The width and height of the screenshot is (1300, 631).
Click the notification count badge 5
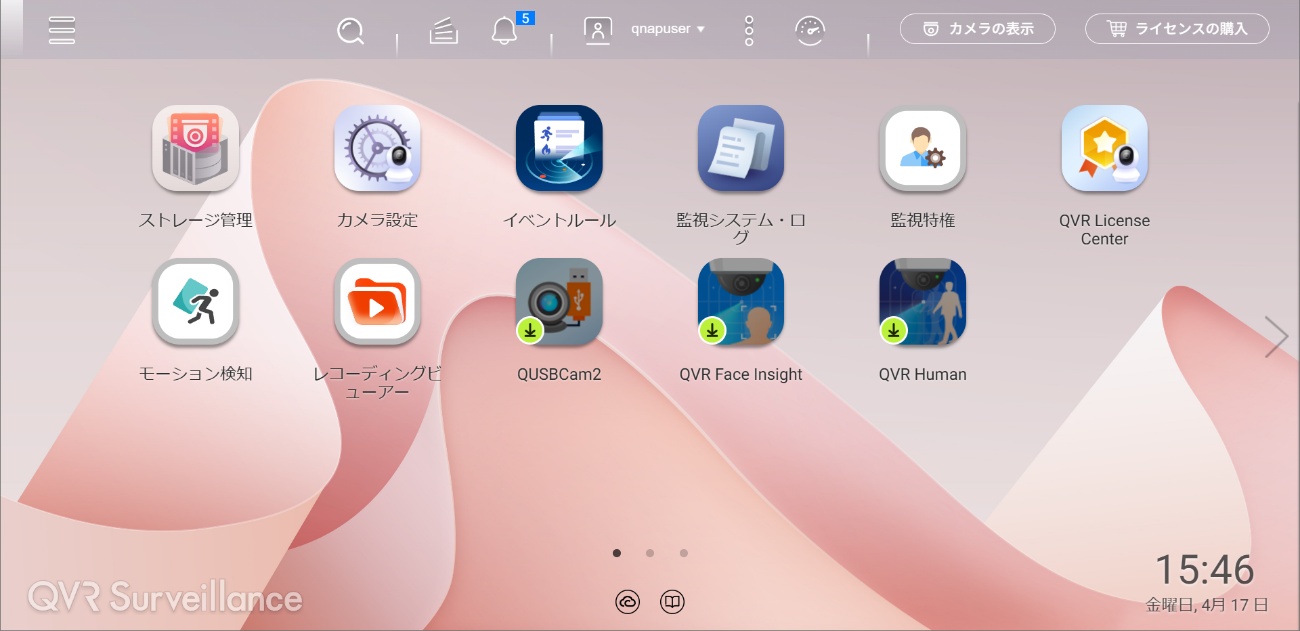tap(525, 17)
